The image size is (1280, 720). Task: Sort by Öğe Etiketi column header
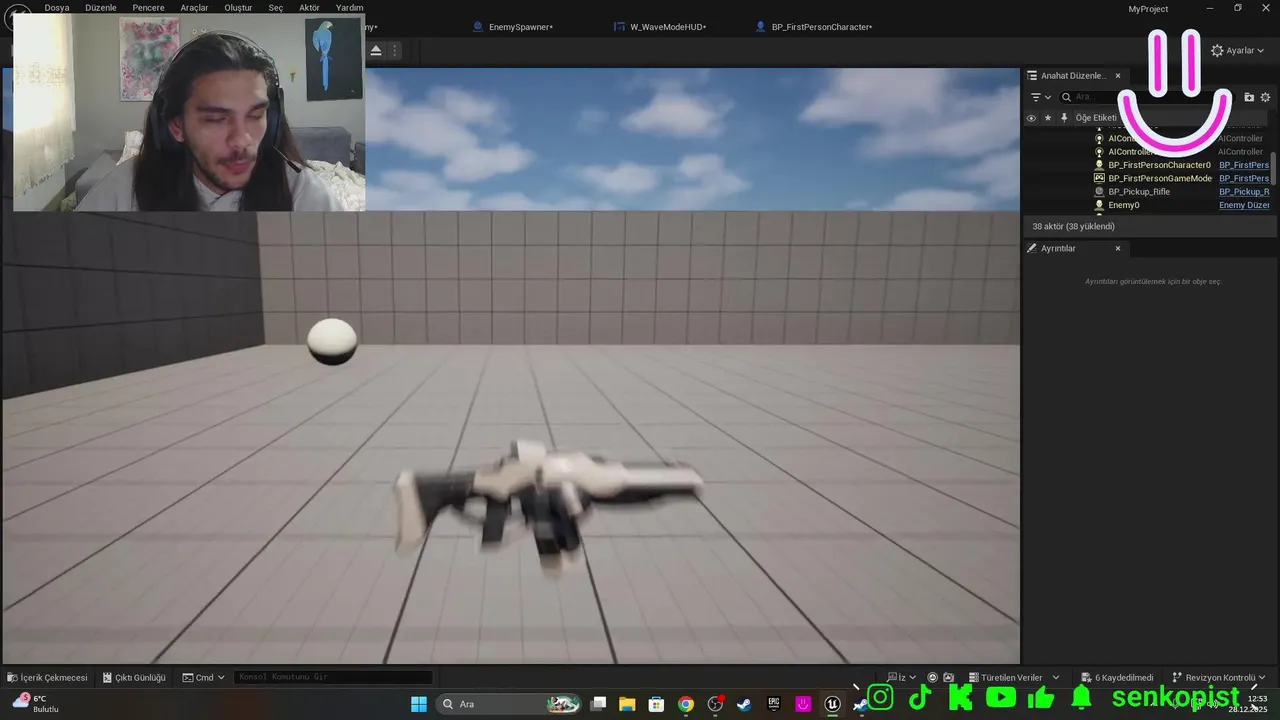(x=1096, y=117)
